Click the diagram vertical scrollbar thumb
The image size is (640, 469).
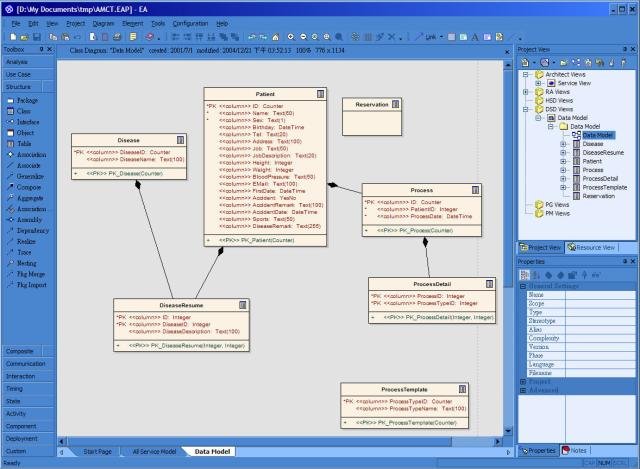pos(508,178)
